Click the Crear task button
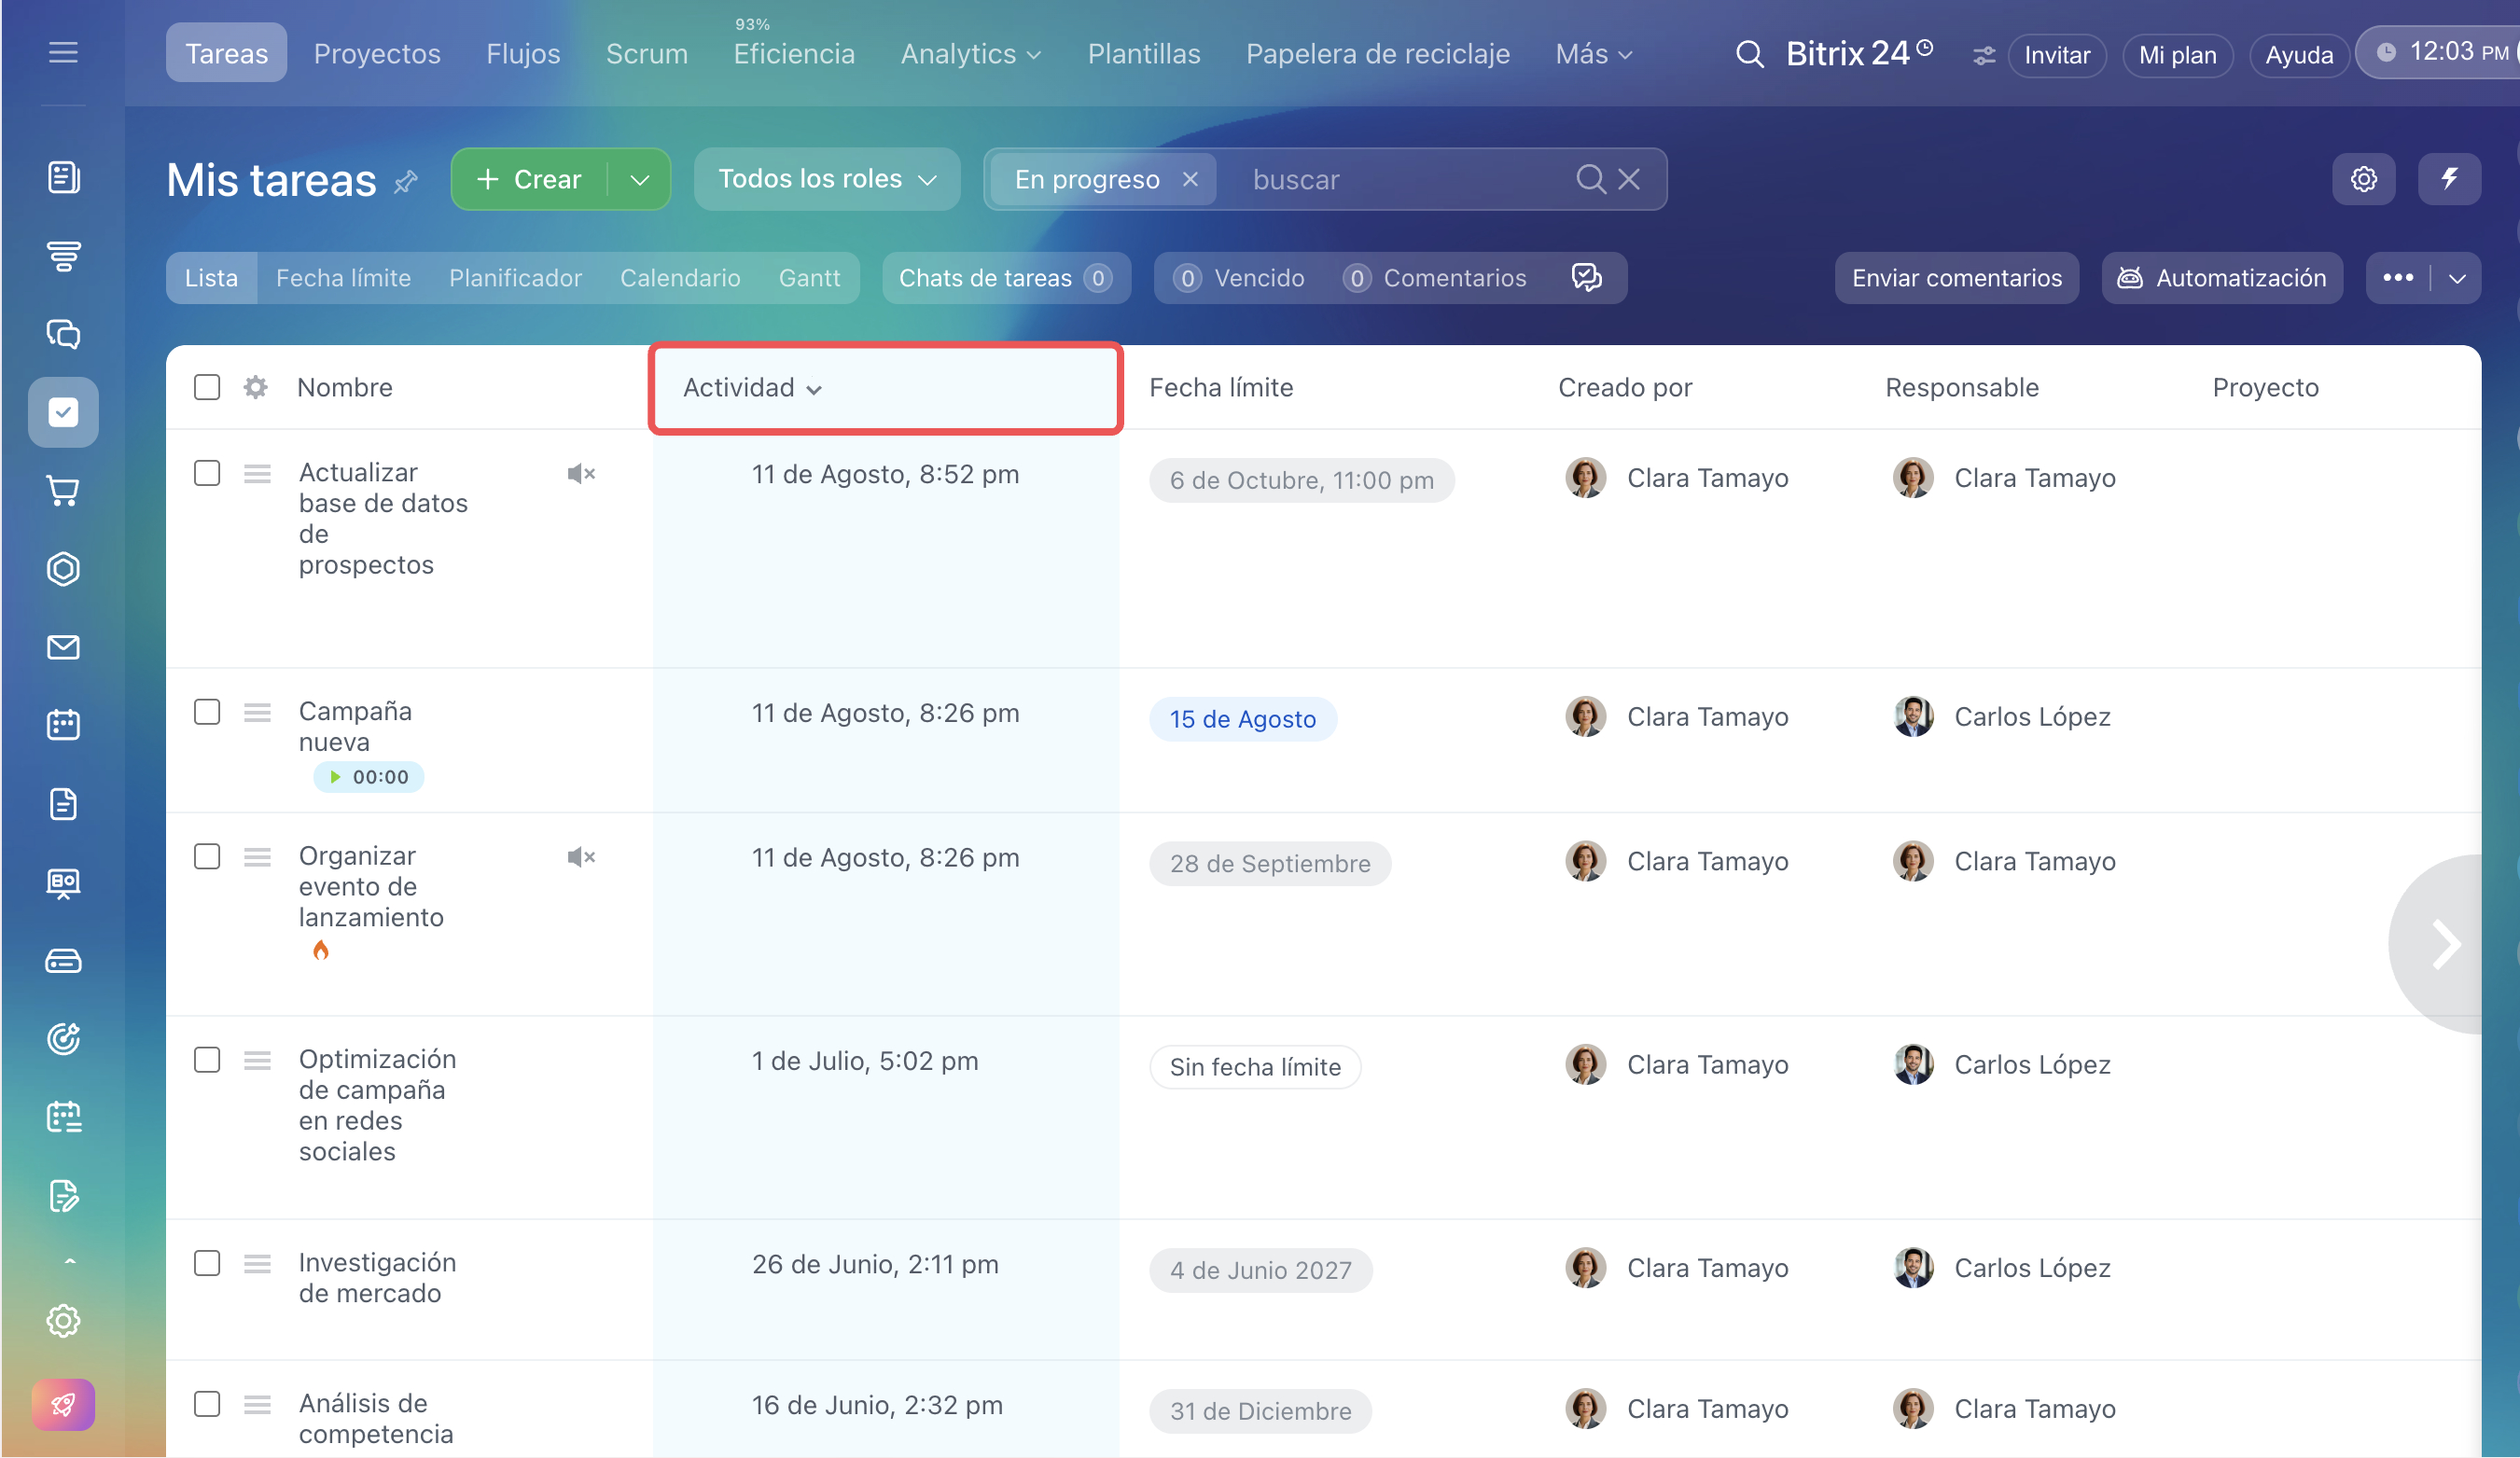The width and height of the screenshot is (2520, 1458). [530, 179]
